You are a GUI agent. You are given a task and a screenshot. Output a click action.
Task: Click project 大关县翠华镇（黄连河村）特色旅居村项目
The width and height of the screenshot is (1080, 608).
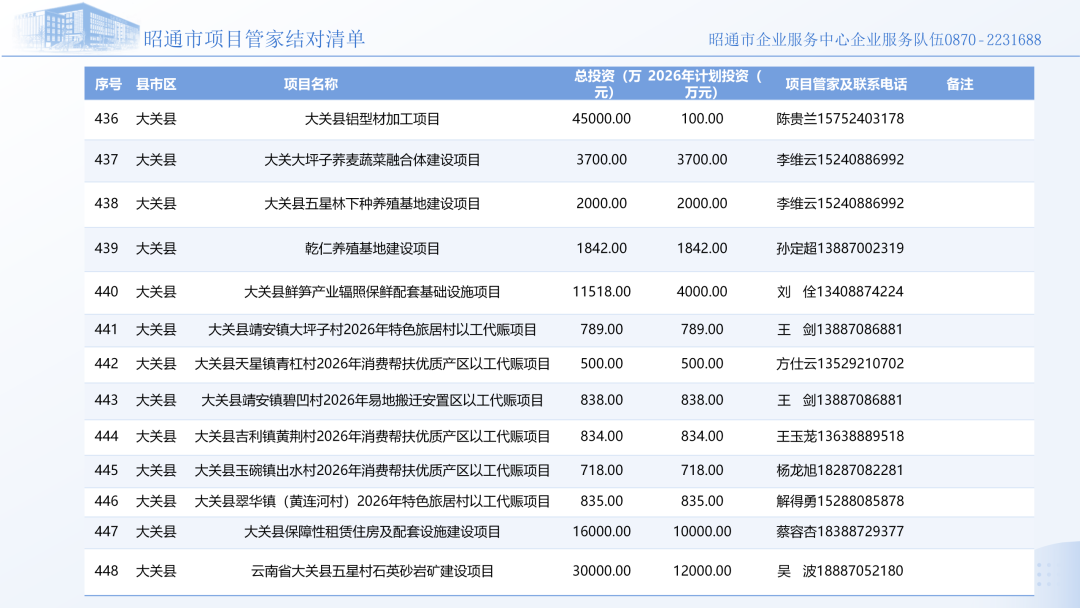(x=372, y=501)
